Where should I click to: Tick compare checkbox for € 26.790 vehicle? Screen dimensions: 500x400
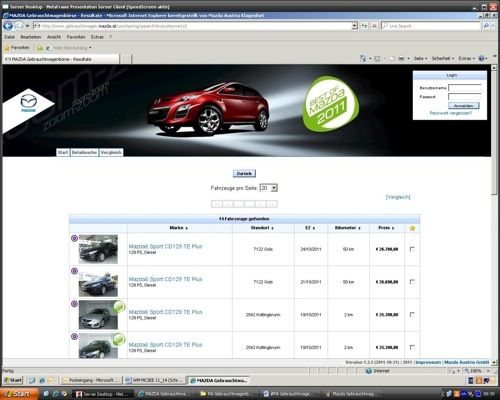412,249
